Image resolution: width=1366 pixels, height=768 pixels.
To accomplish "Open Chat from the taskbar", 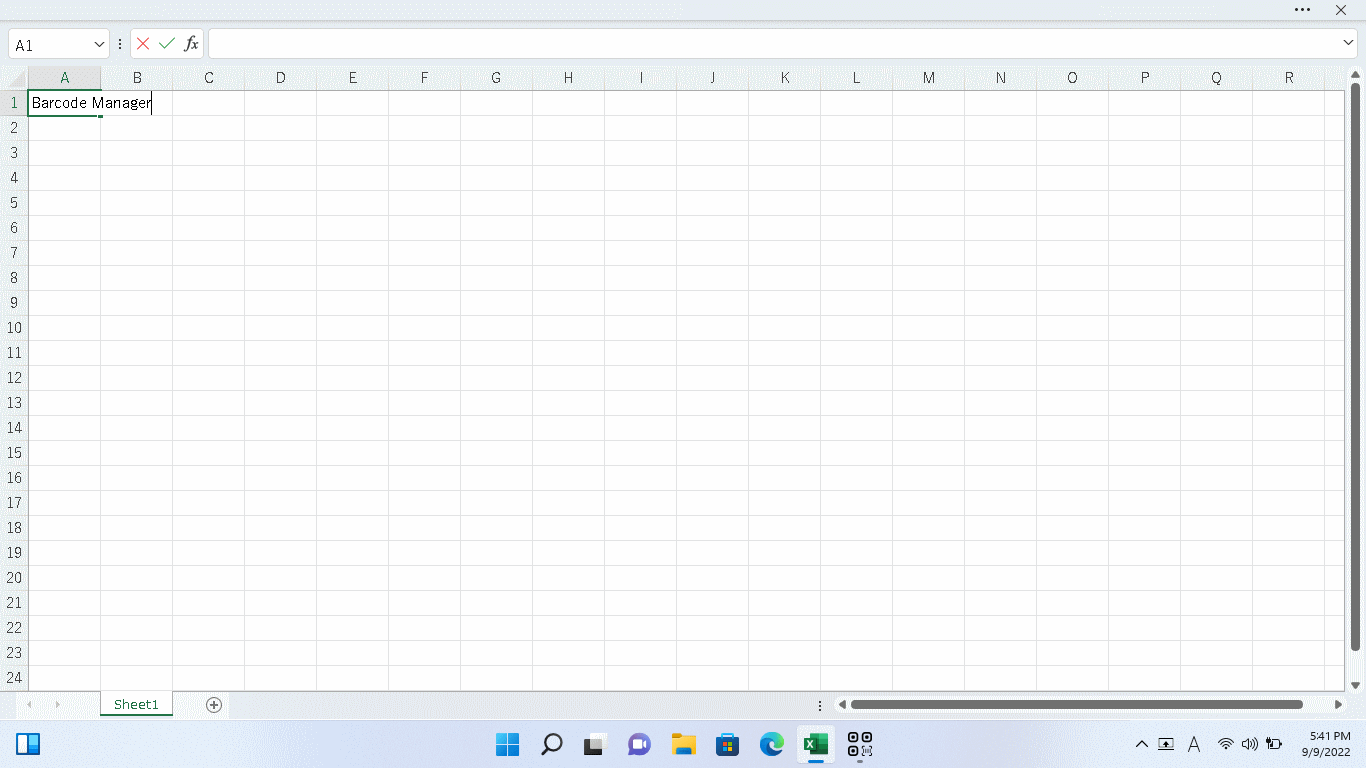I will tap(639, 744).
